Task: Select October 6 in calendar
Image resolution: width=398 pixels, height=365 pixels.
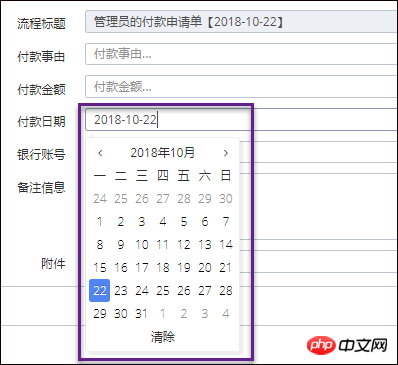Action: tap(205, 222)
